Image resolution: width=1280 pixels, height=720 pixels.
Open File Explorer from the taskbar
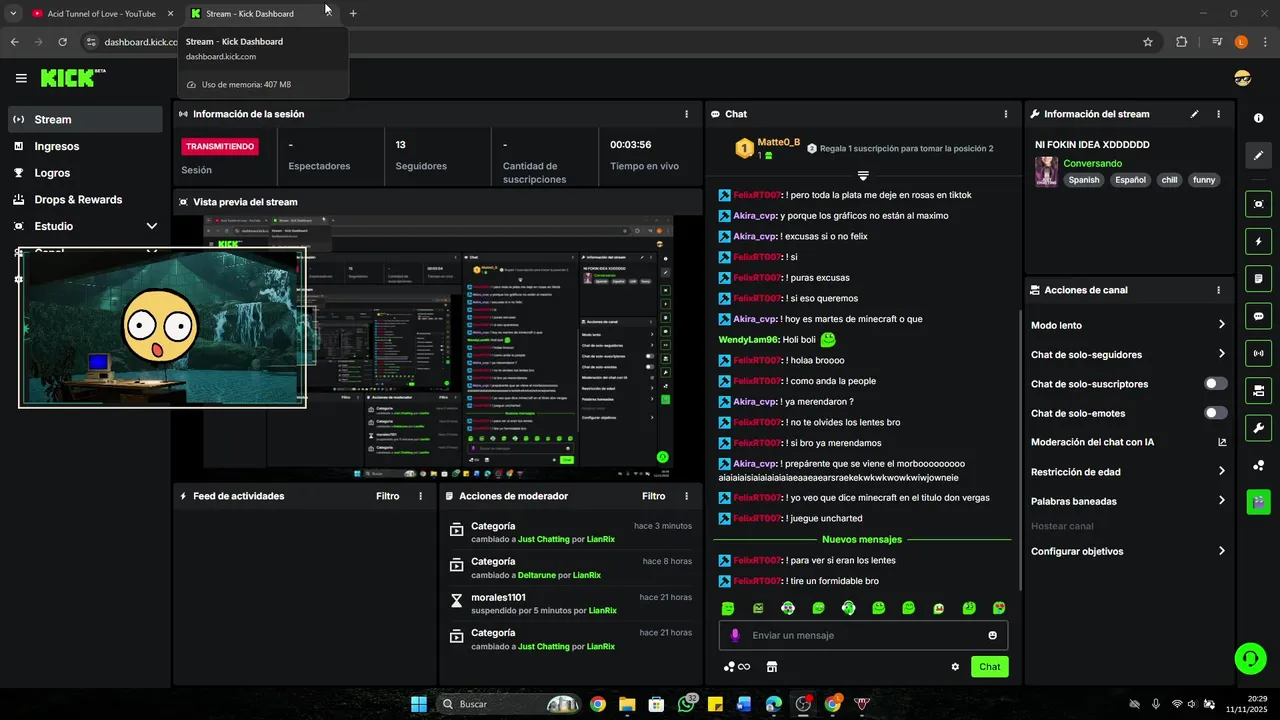coord(627,704)
